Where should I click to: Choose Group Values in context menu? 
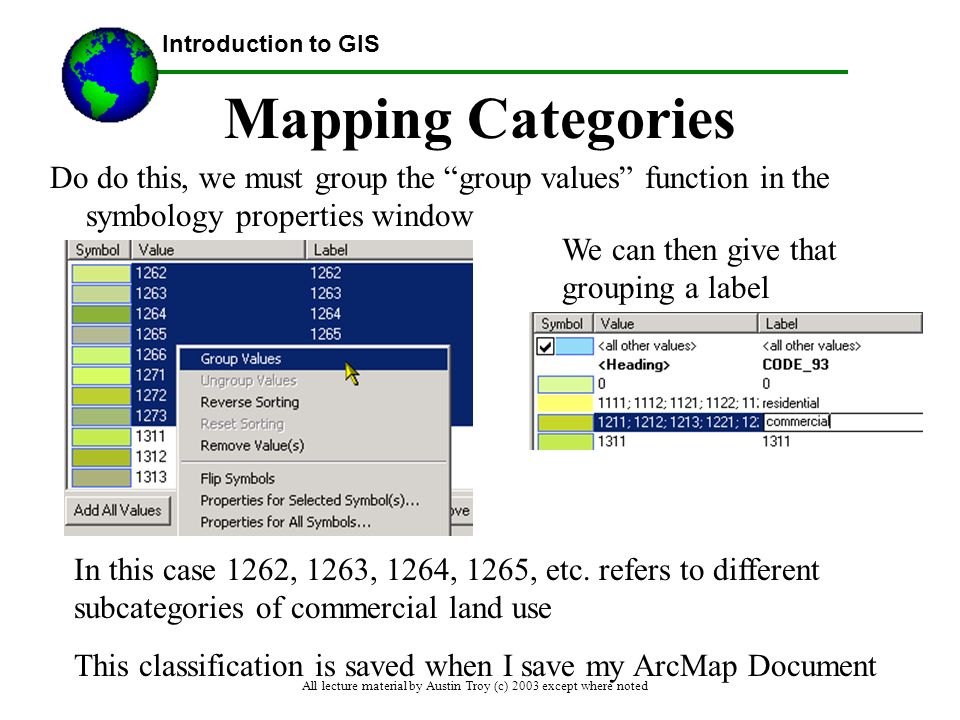[313, 359]
